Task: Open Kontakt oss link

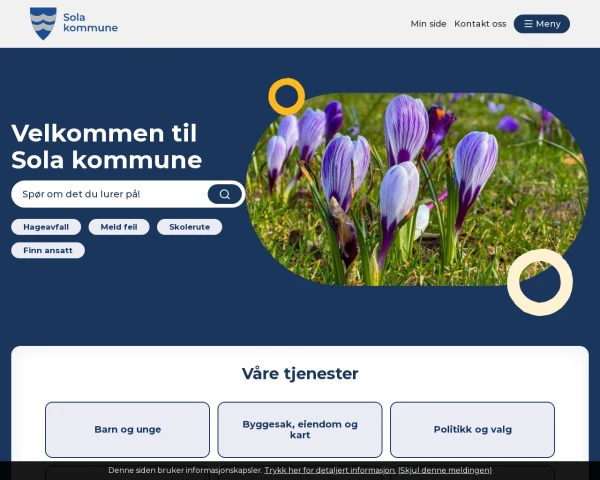Action: [x=480, y=24]
